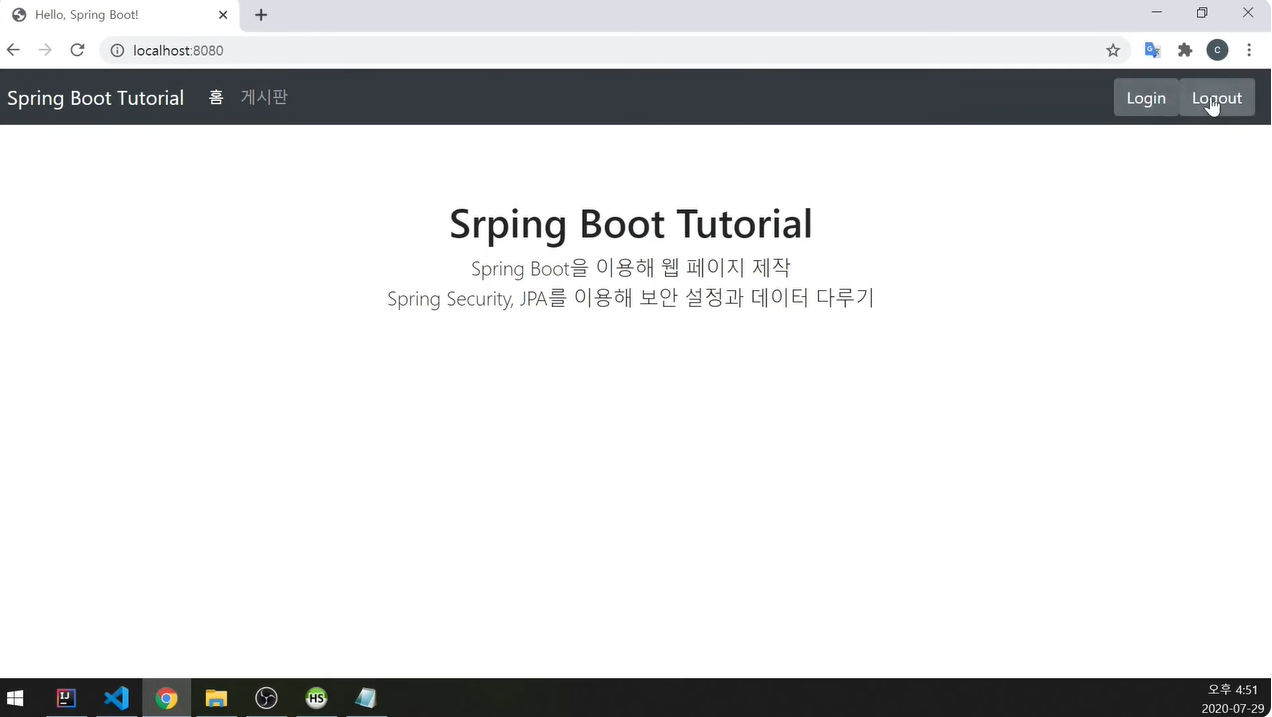Open the HS app in the taskbar
The image size is (1272, 717).
pos(316,698)
